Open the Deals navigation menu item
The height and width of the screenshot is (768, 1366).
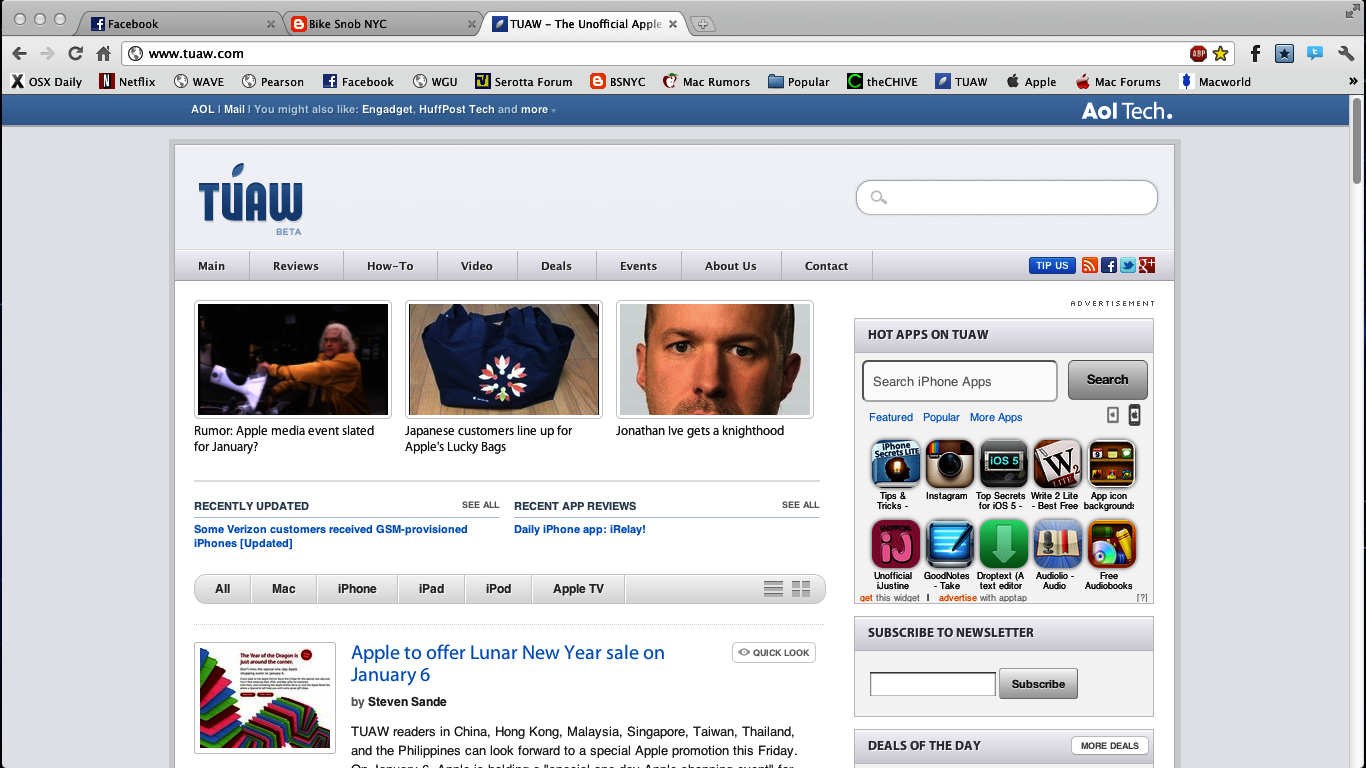[557, 266]
